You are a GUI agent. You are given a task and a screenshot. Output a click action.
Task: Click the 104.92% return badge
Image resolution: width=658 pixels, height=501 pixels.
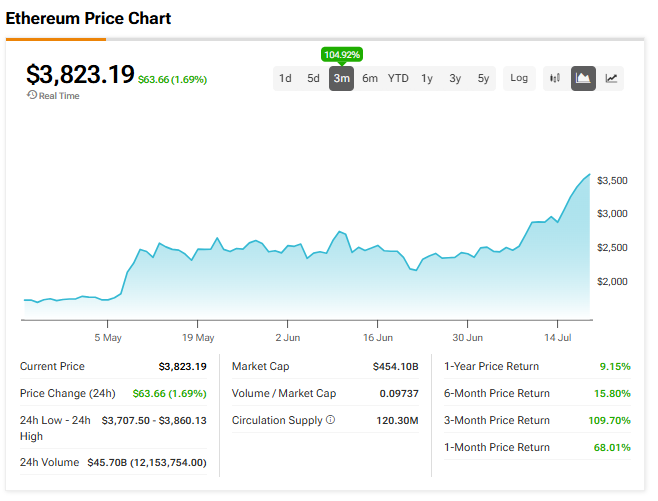point(341,54)
